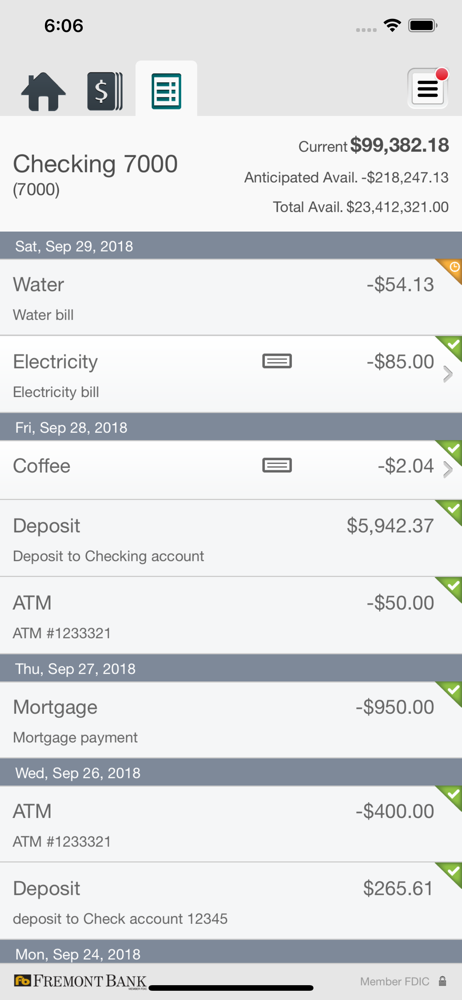The height and width of the screenshot is (1000, 462).
Task: Open the Home house icon
Action: coord(43,92)
